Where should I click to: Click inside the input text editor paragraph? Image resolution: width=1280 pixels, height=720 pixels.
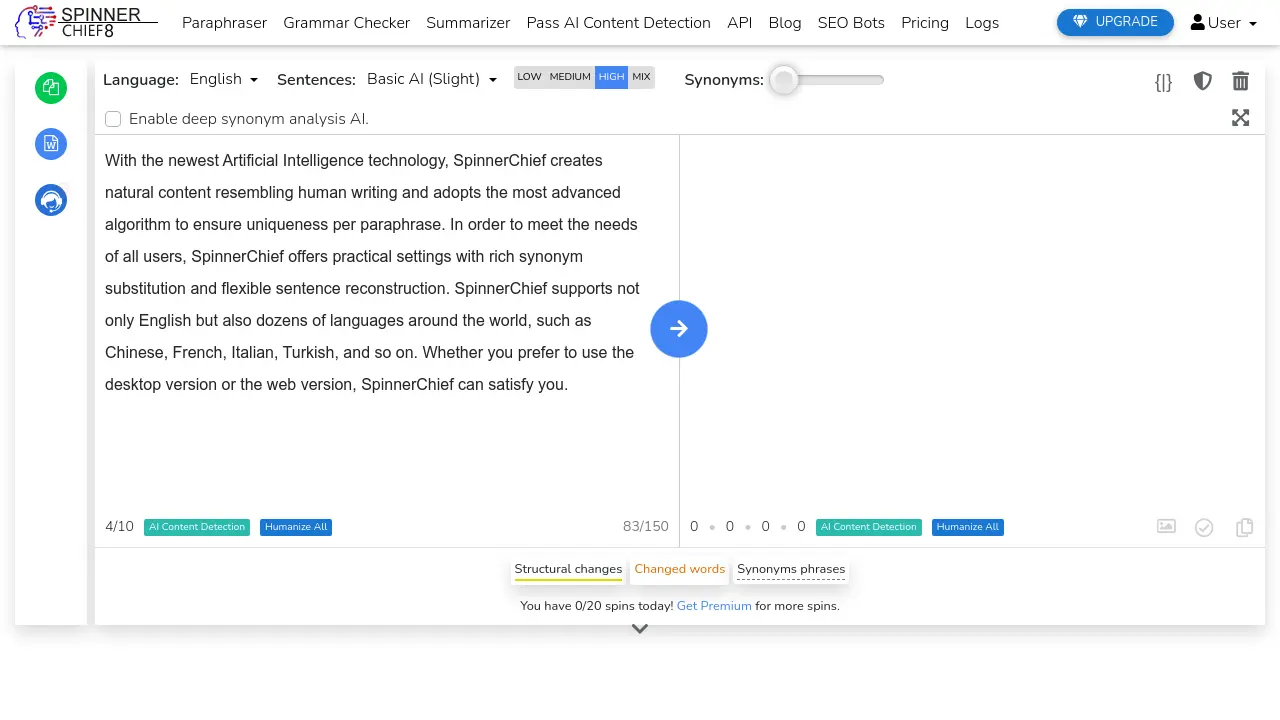[372, 272]
